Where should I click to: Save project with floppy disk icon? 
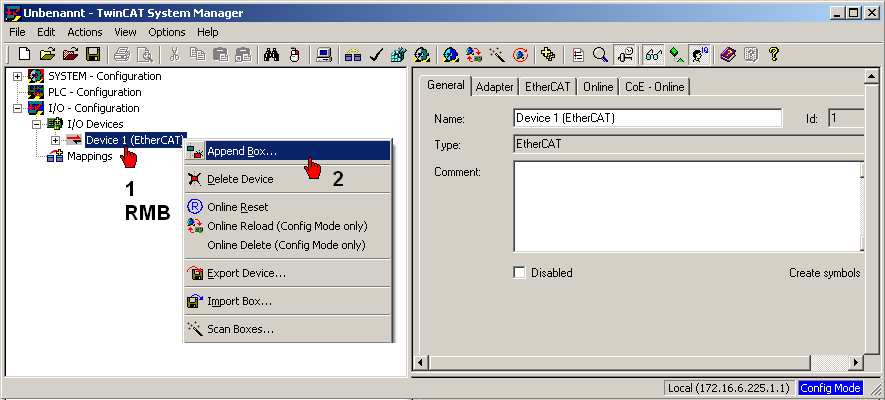click(93, 54)
